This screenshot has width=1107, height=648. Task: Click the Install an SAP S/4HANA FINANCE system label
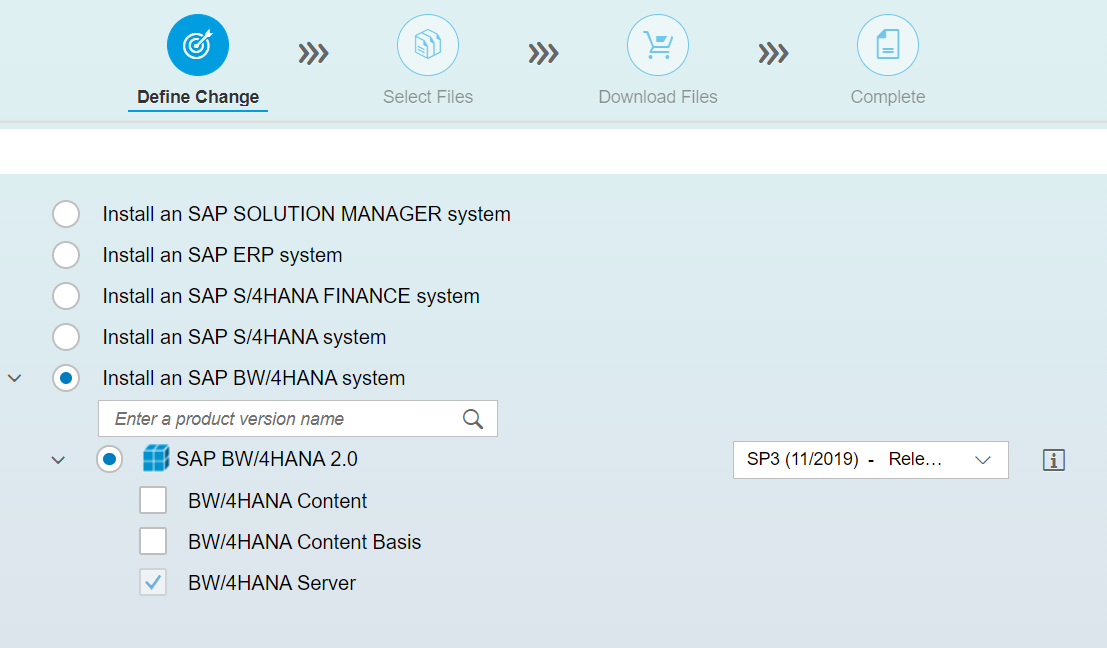tap(291, 296)
